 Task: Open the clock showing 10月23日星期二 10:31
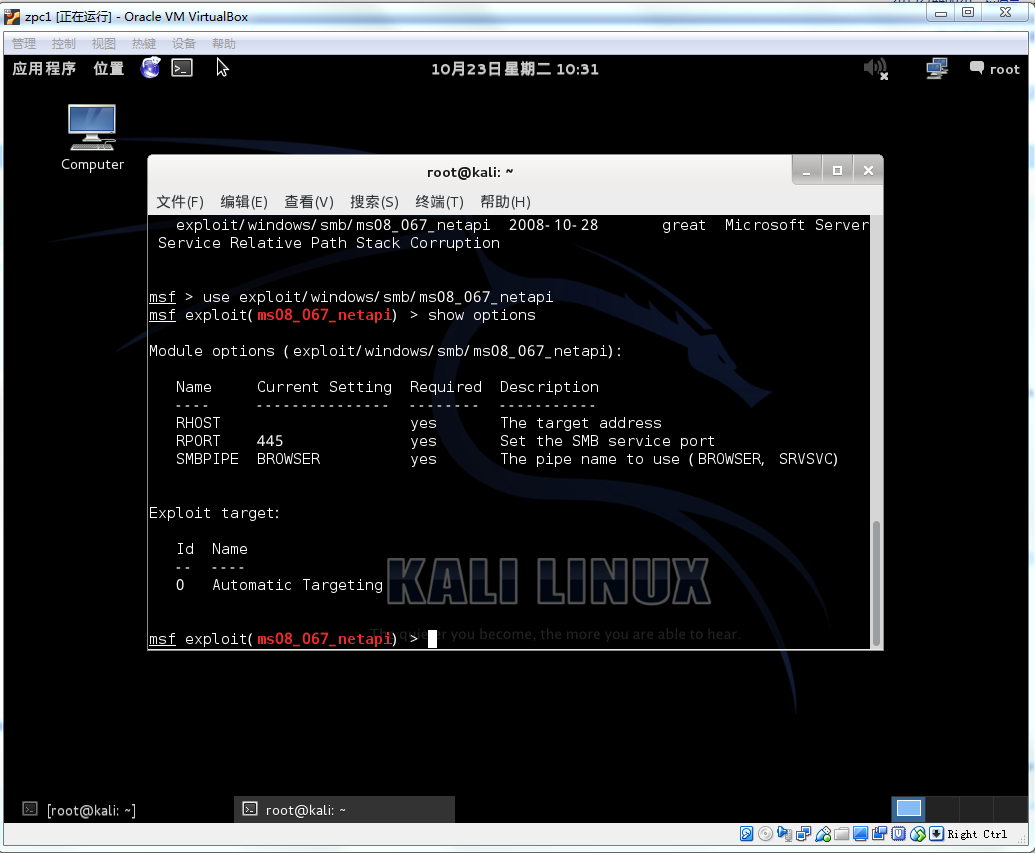tap(515, 69)
